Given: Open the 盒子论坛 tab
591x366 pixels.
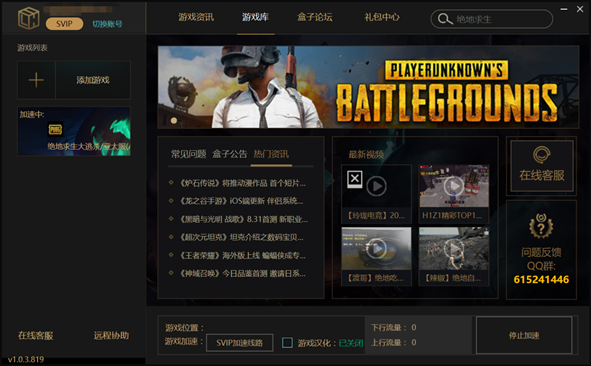Looking at the screenshot, I should [x=315, y=17].
